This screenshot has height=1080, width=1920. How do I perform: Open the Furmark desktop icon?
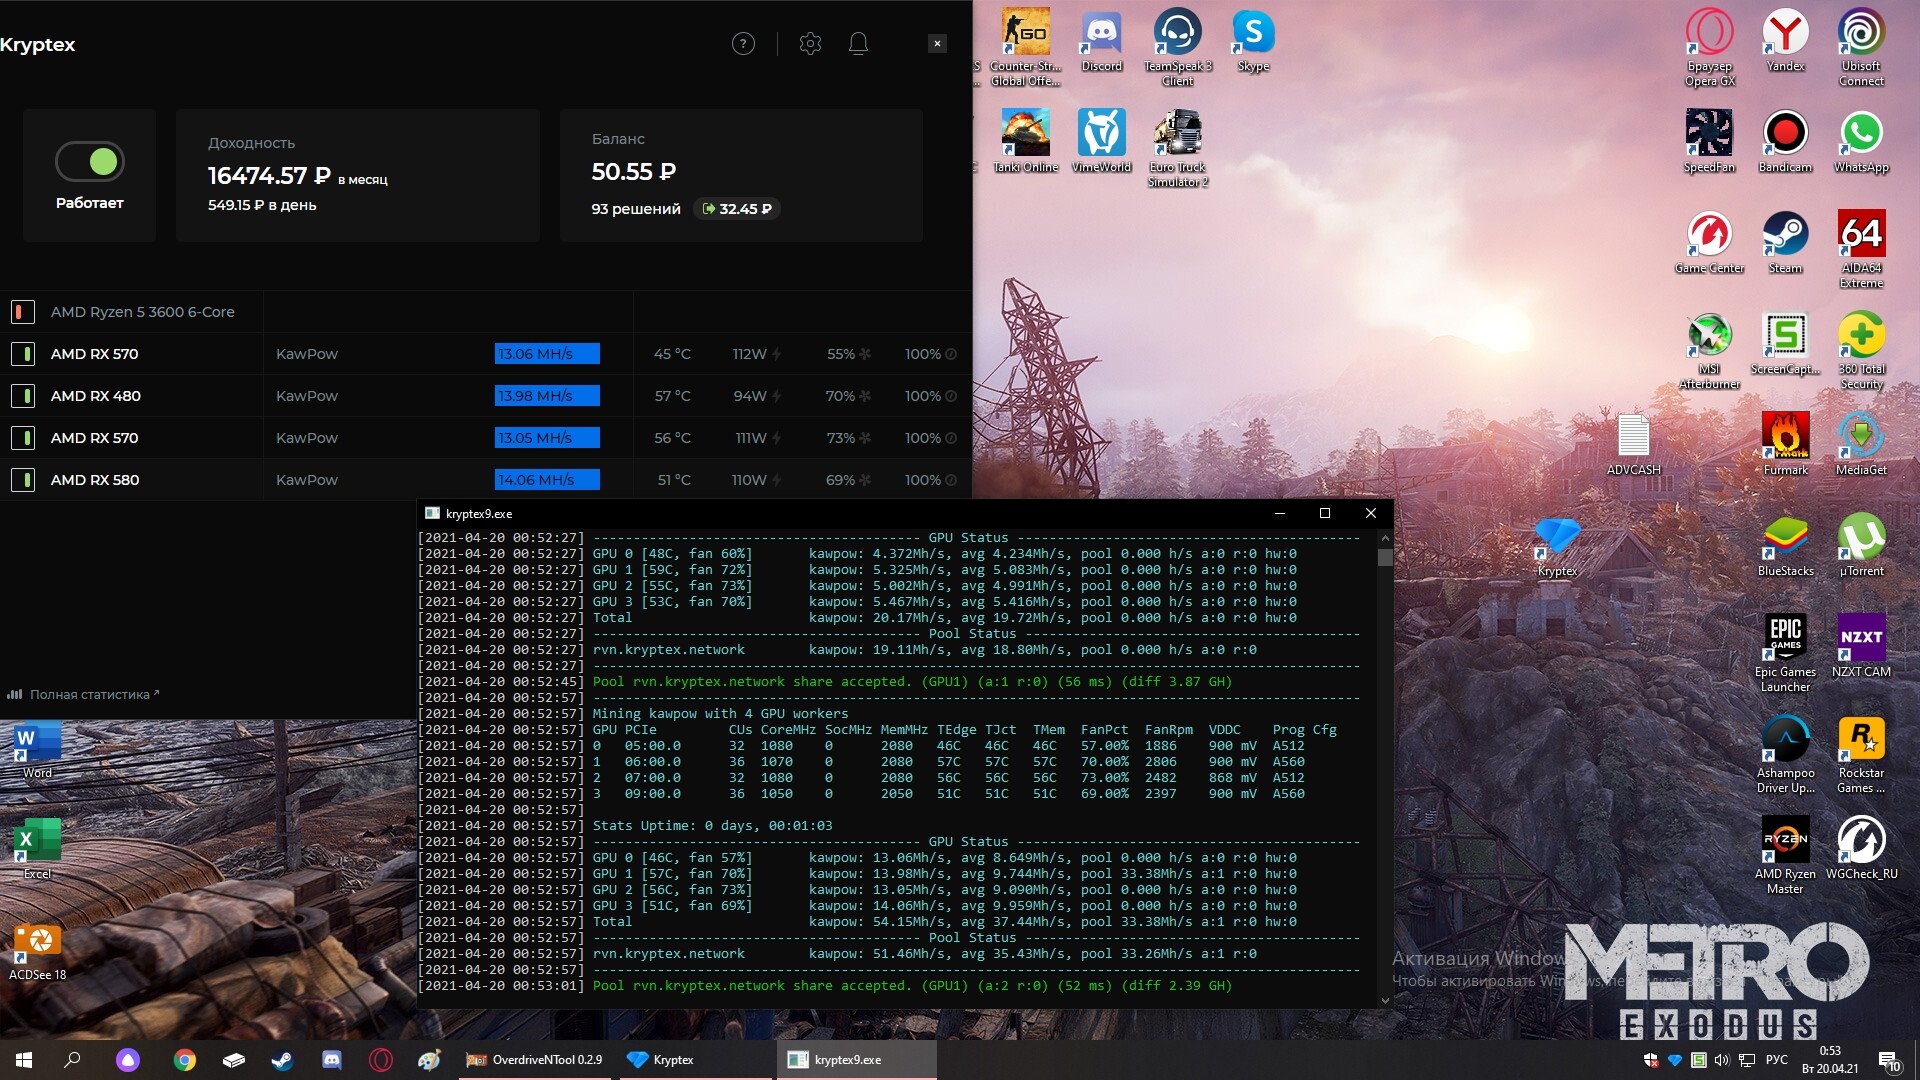pyautogui.click(x=1785, y=435)
